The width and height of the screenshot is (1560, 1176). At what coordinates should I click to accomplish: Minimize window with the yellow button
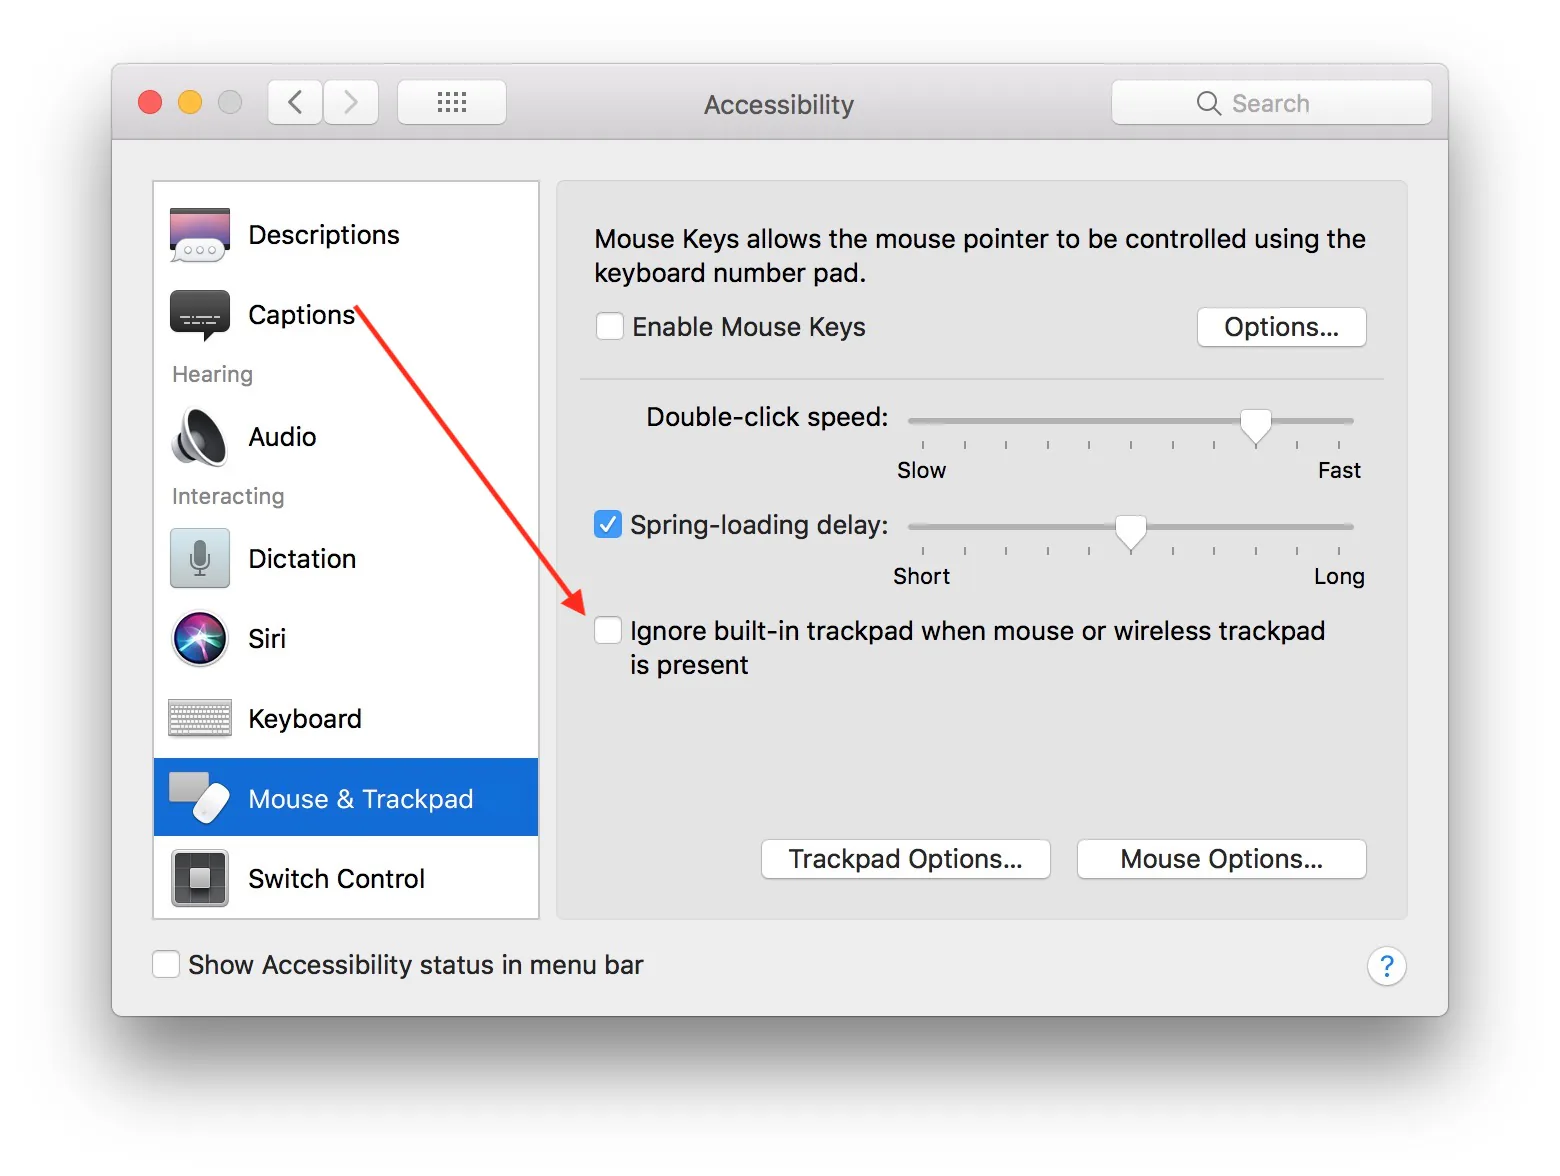coord(190,102)
